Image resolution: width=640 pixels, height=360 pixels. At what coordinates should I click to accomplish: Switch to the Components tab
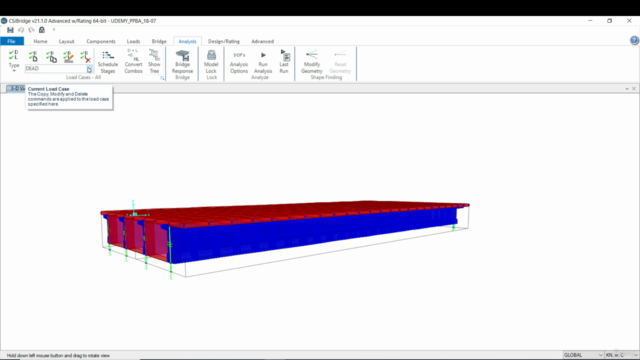coord(101,41)
